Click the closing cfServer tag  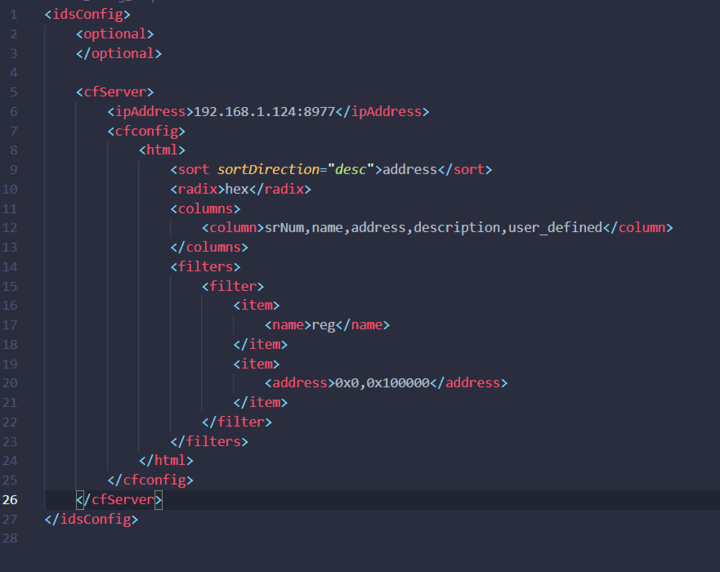pos(119,499)
